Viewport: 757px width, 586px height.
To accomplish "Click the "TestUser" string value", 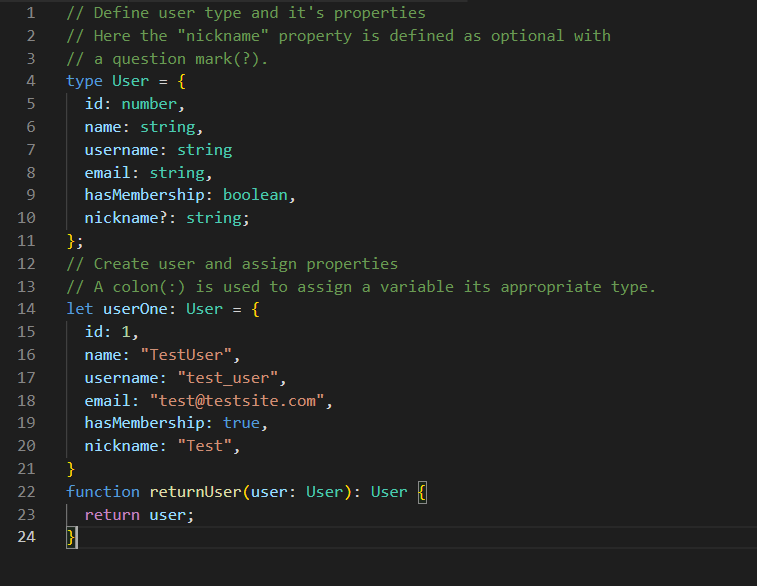I will 190,355.
